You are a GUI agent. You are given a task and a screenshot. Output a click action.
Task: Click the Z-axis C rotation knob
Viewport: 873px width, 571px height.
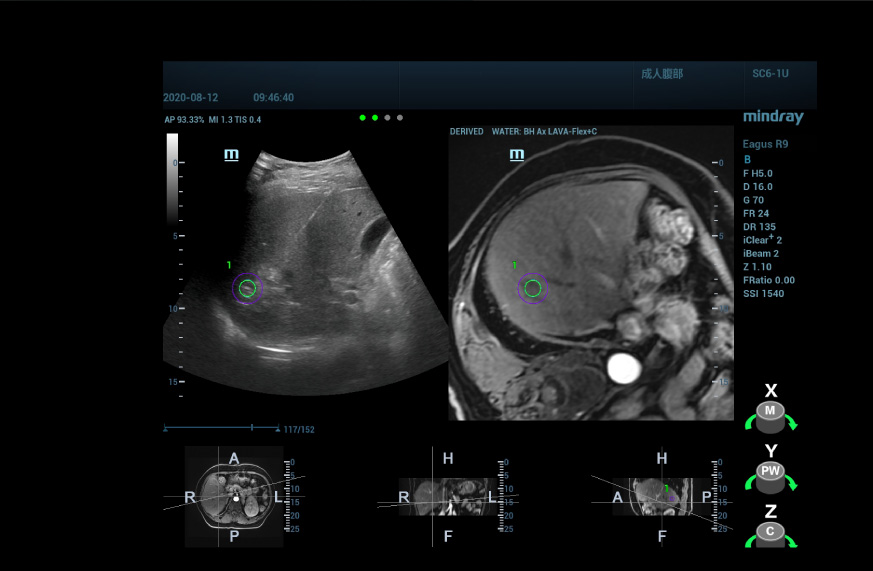tap(769, 532)
